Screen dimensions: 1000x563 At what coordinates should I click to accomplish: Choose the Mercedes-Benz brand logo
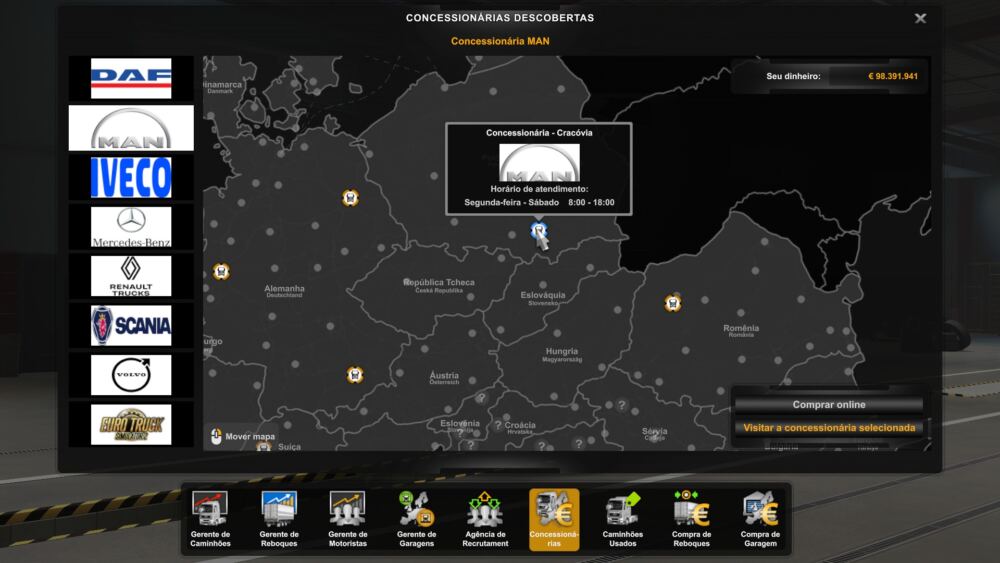click(131, 227)
